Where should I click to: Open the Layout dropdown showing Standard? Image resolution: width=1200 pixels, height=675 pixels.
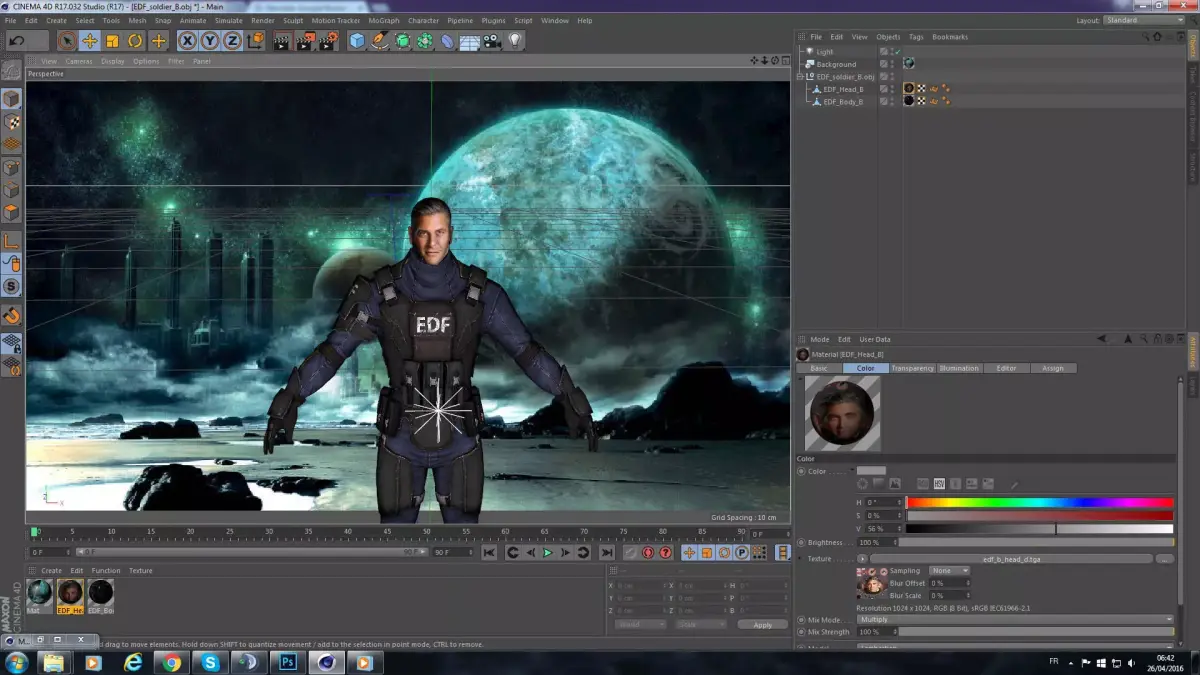1144,20
